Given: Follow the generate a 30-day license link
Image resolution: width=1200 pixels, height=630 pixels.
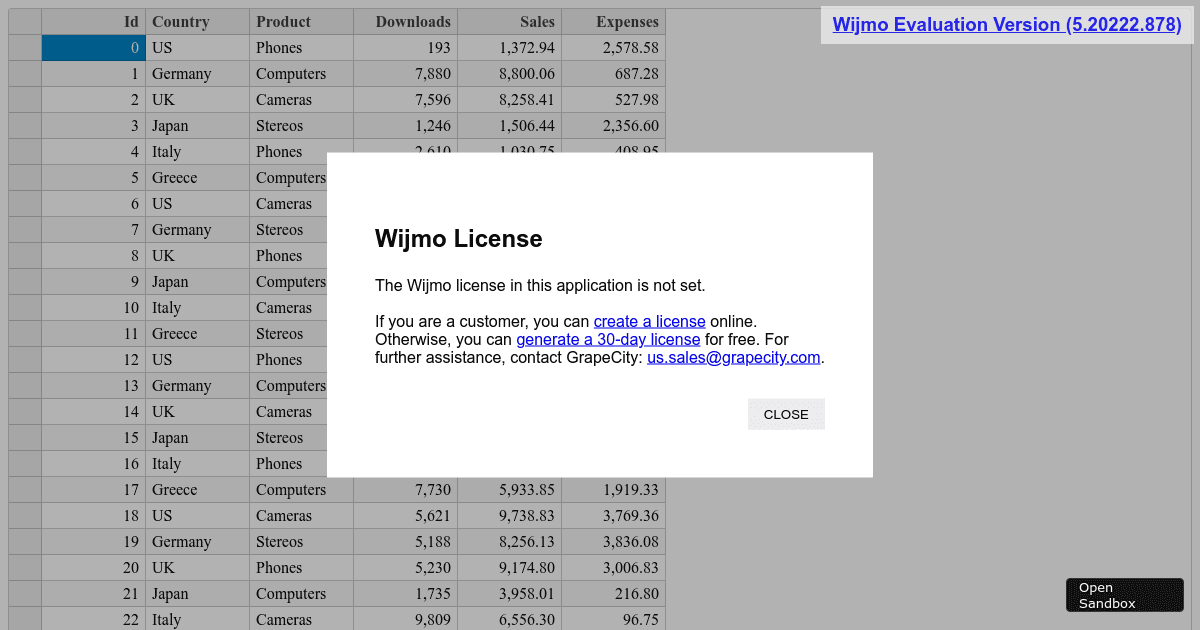Looking at the screenshot, I should click(608, 340).
